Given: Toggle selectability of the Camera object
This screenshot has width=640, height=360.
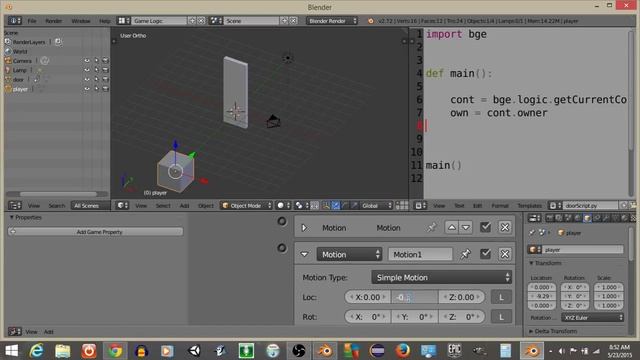Looking at the screenshot, I should [x=96, y=60].
